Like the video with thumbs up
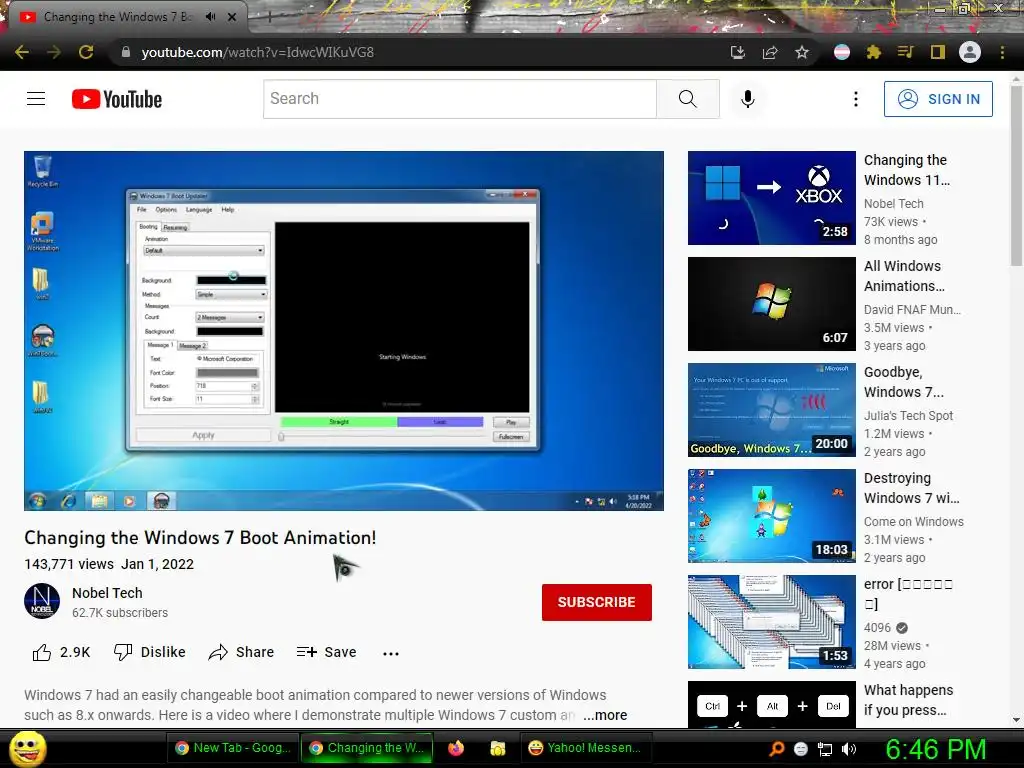The height and width of the screenshot is (768, 1024). 61,652
